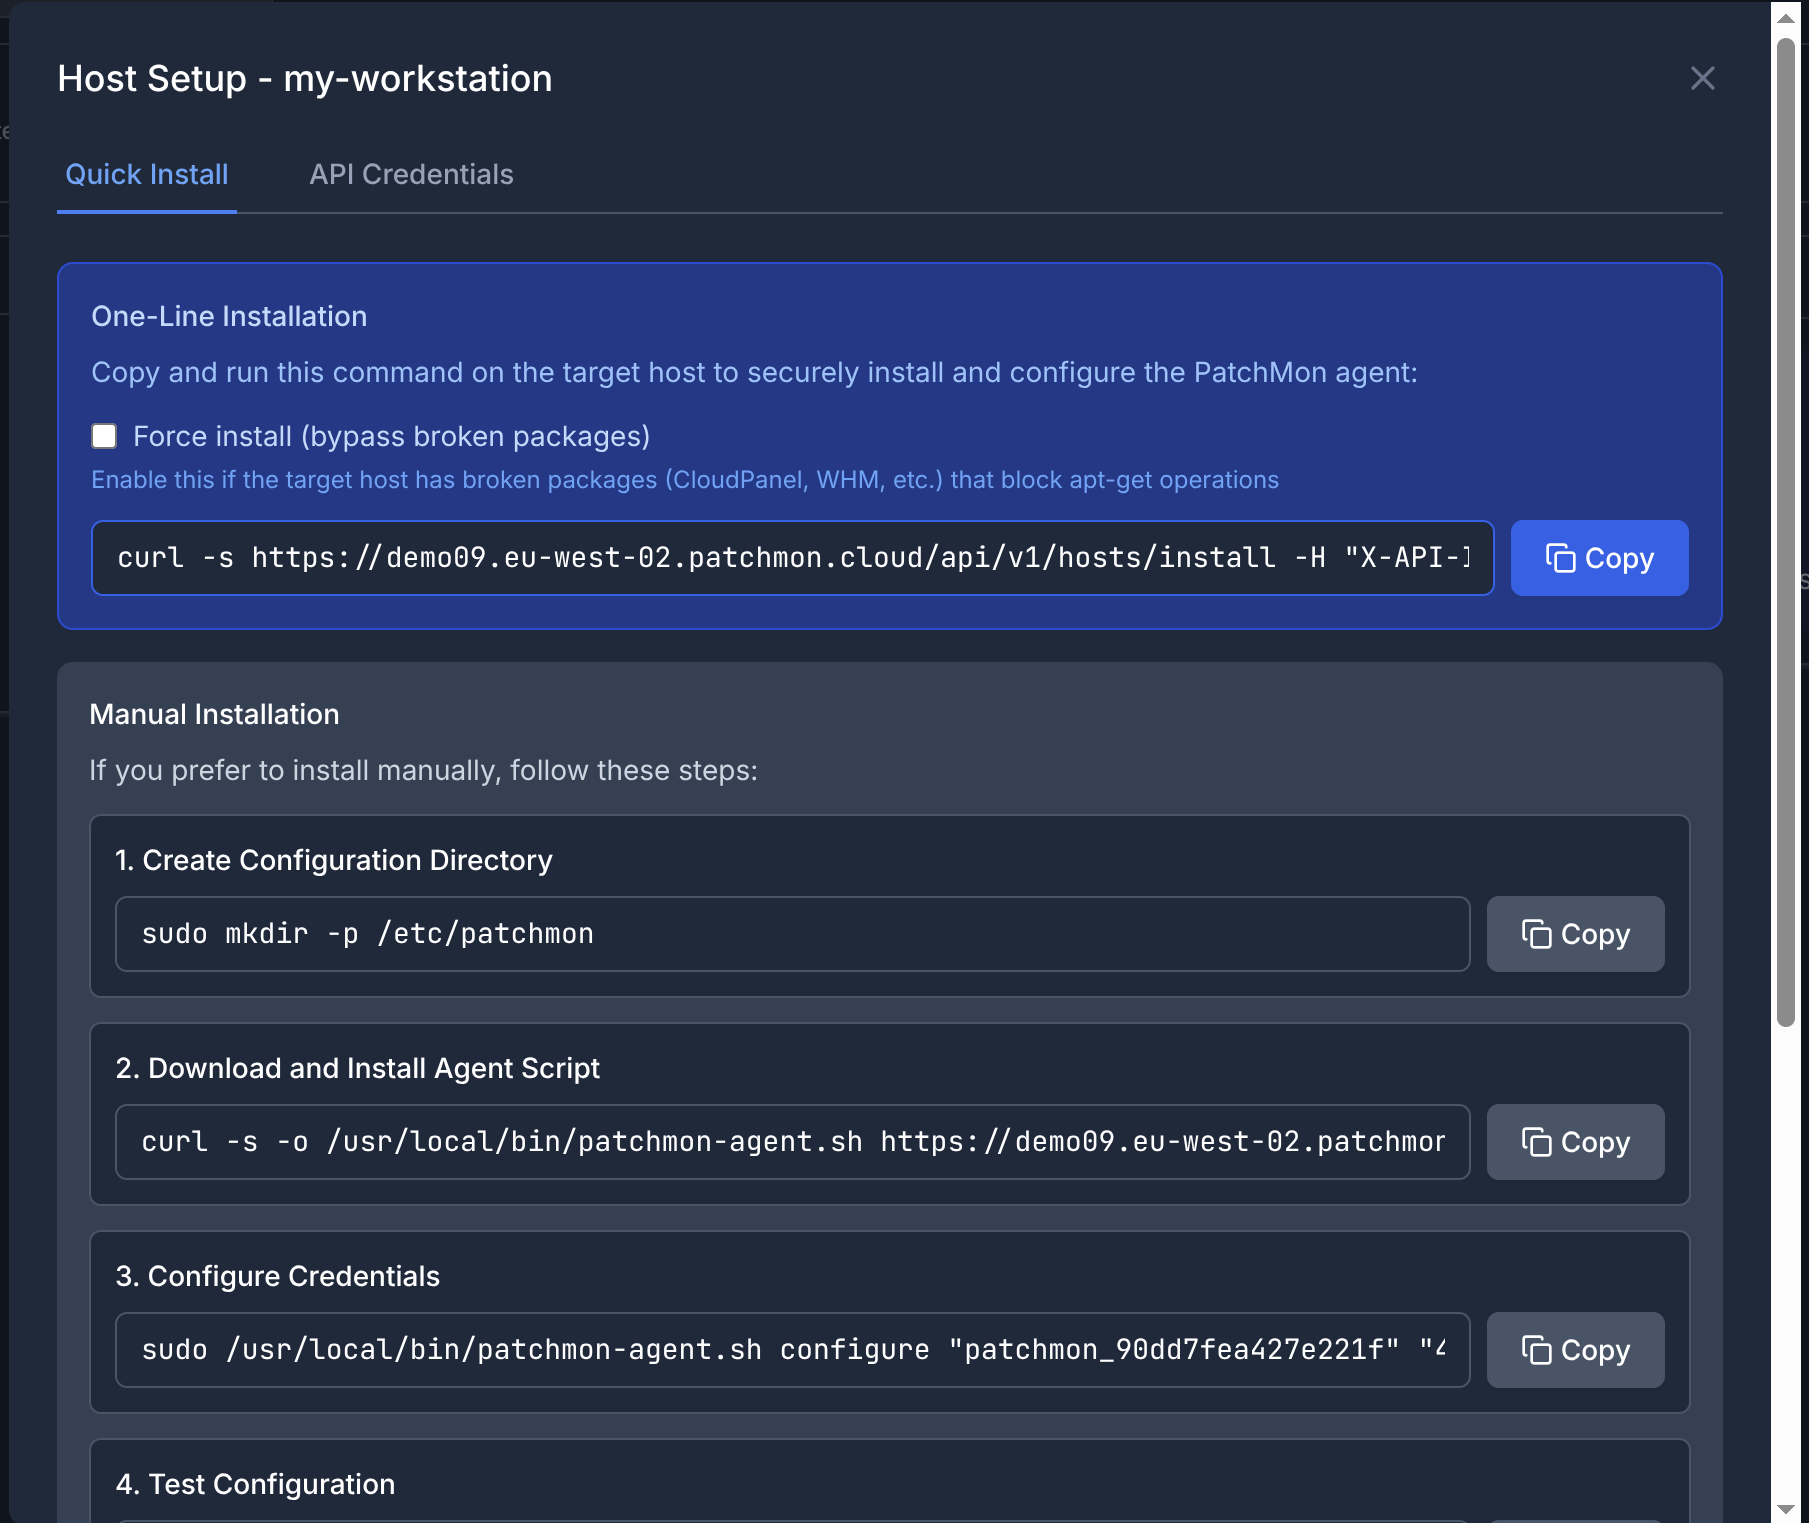Click the scrollbar down arrow
This screenshot has width=1809, height=1523.
point(1786,1508)
